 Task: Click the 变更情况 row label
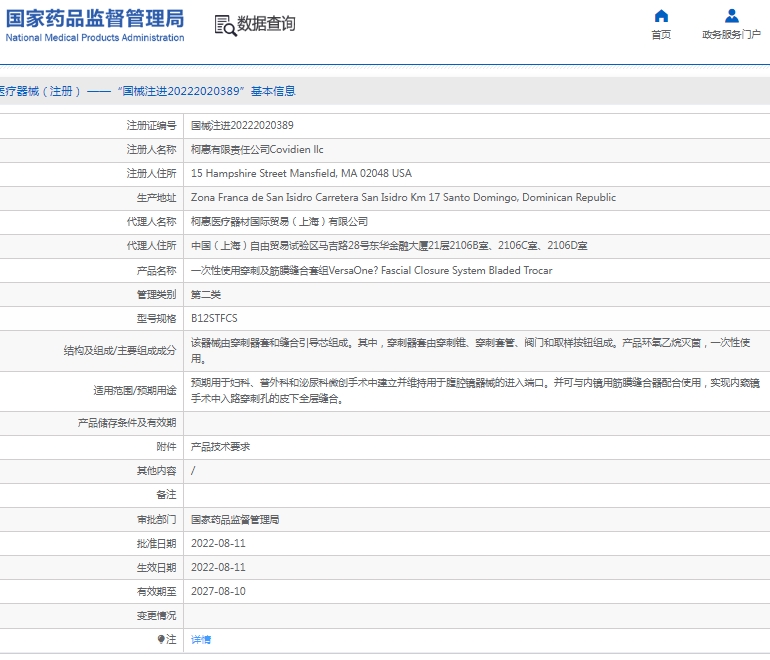(x=156, y=615)
